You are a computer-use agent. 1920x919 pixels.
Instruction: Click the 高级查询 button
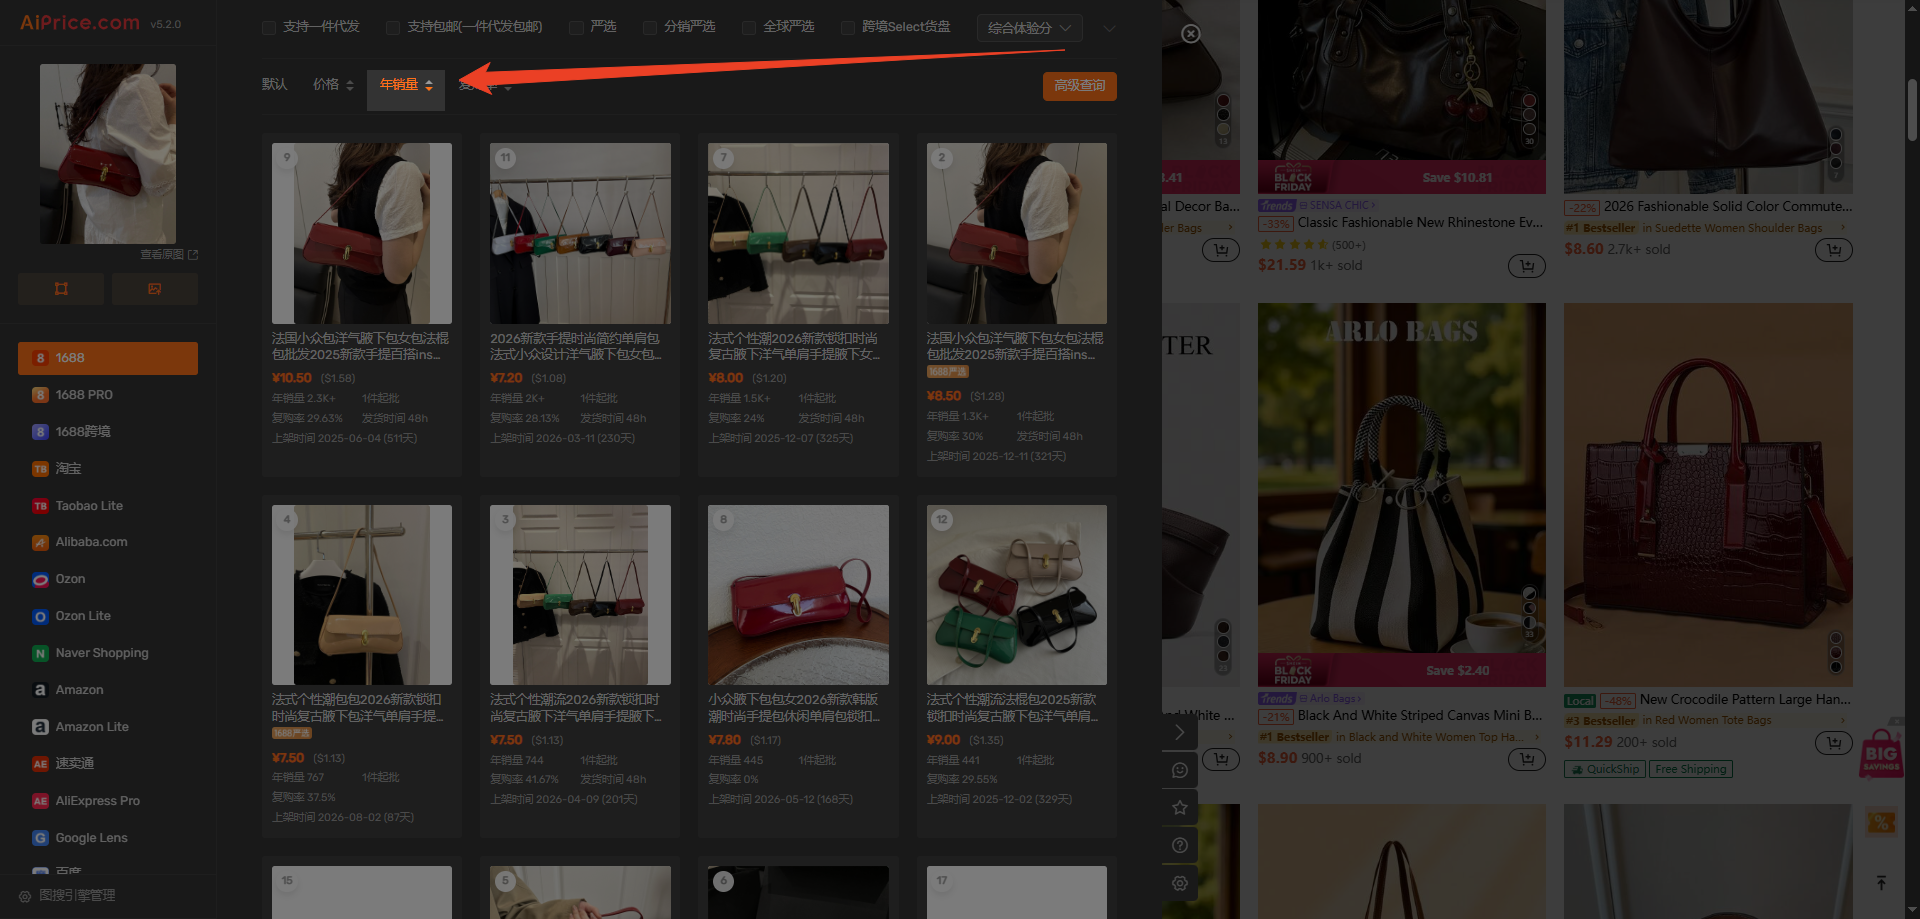[x=1080, y=86]
